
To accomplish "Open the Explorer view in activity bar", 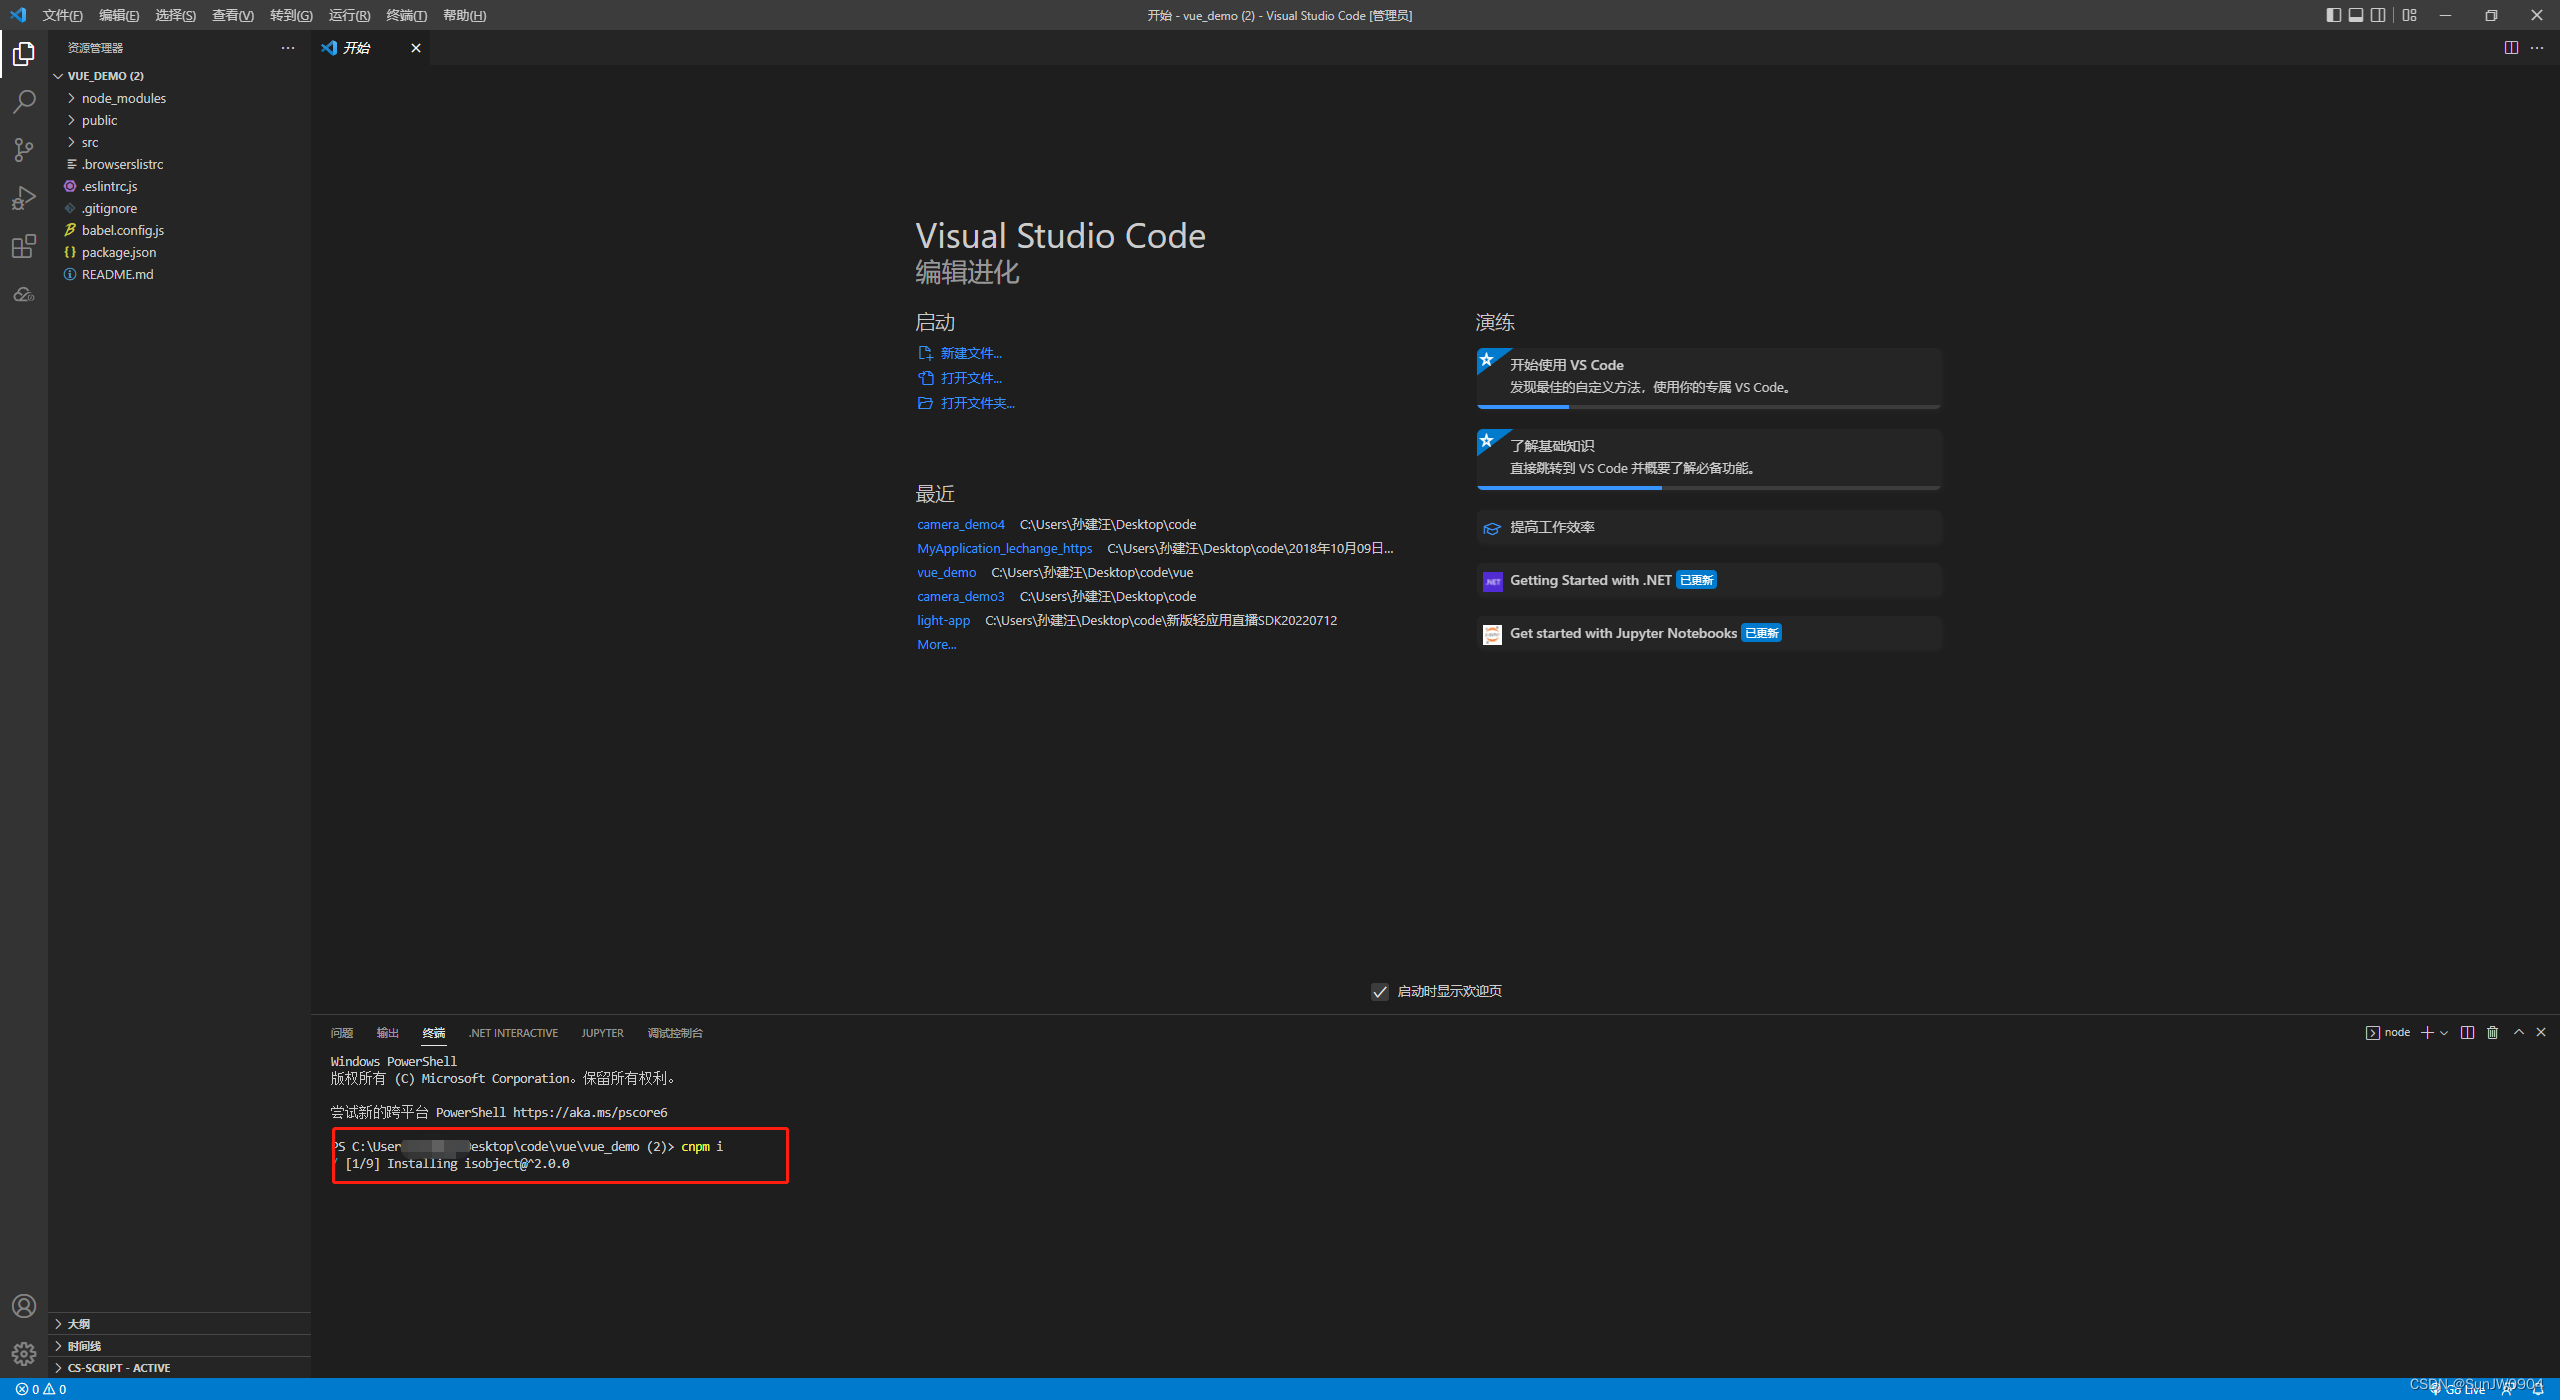I will (x=24, y=54).
